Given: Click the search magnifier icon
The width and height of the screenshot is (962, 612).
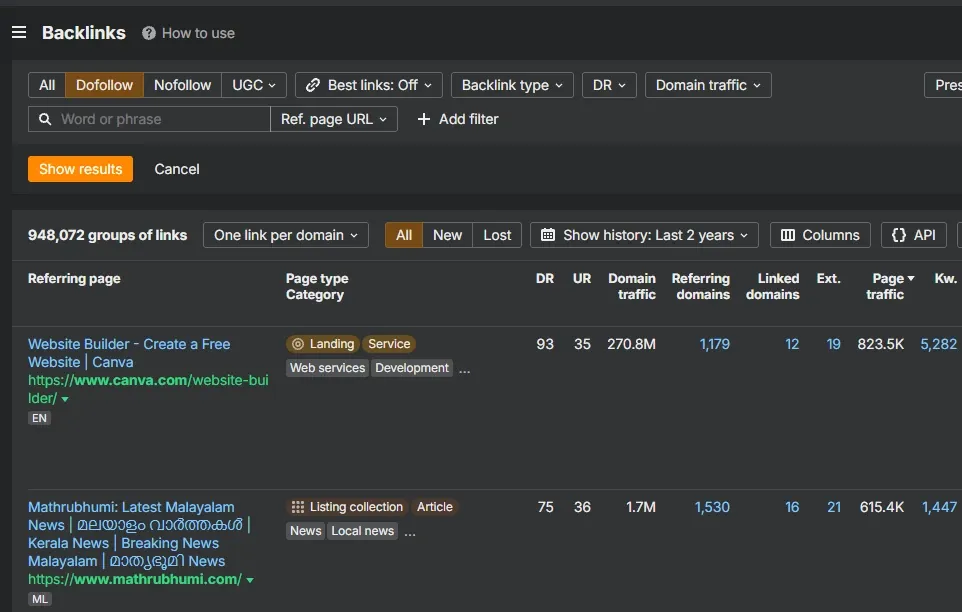Looking at the screenshot, I should [45, 119].
